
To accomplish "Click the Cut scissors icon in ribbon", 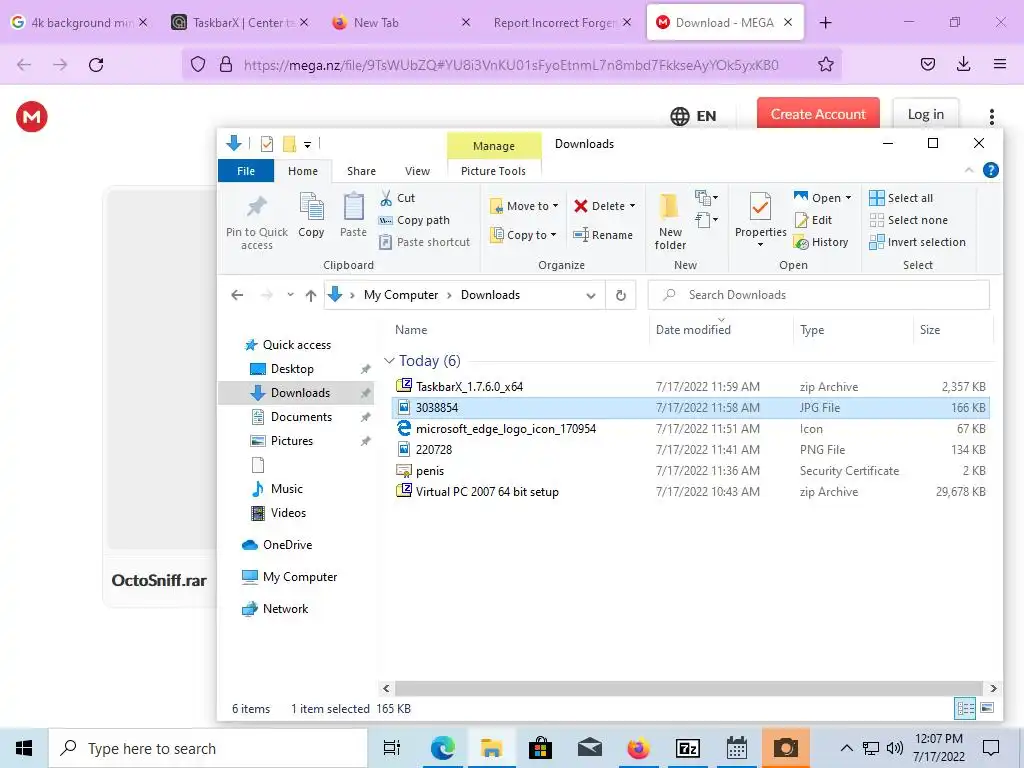I will coord(386,198).
